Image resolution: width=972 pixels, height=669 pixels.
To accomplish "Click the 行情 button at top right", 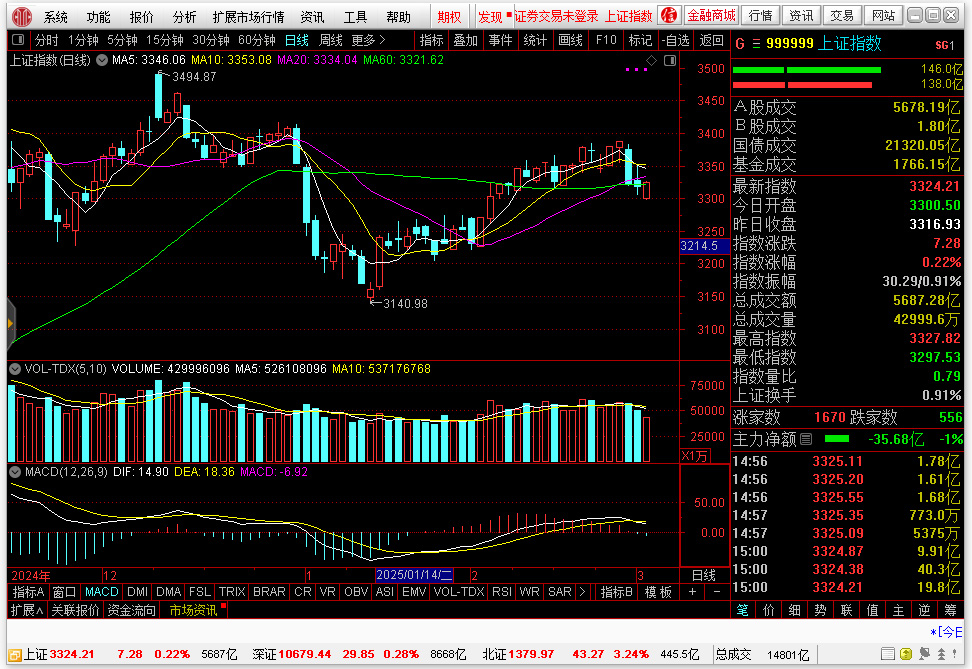I will coord(760,16).
